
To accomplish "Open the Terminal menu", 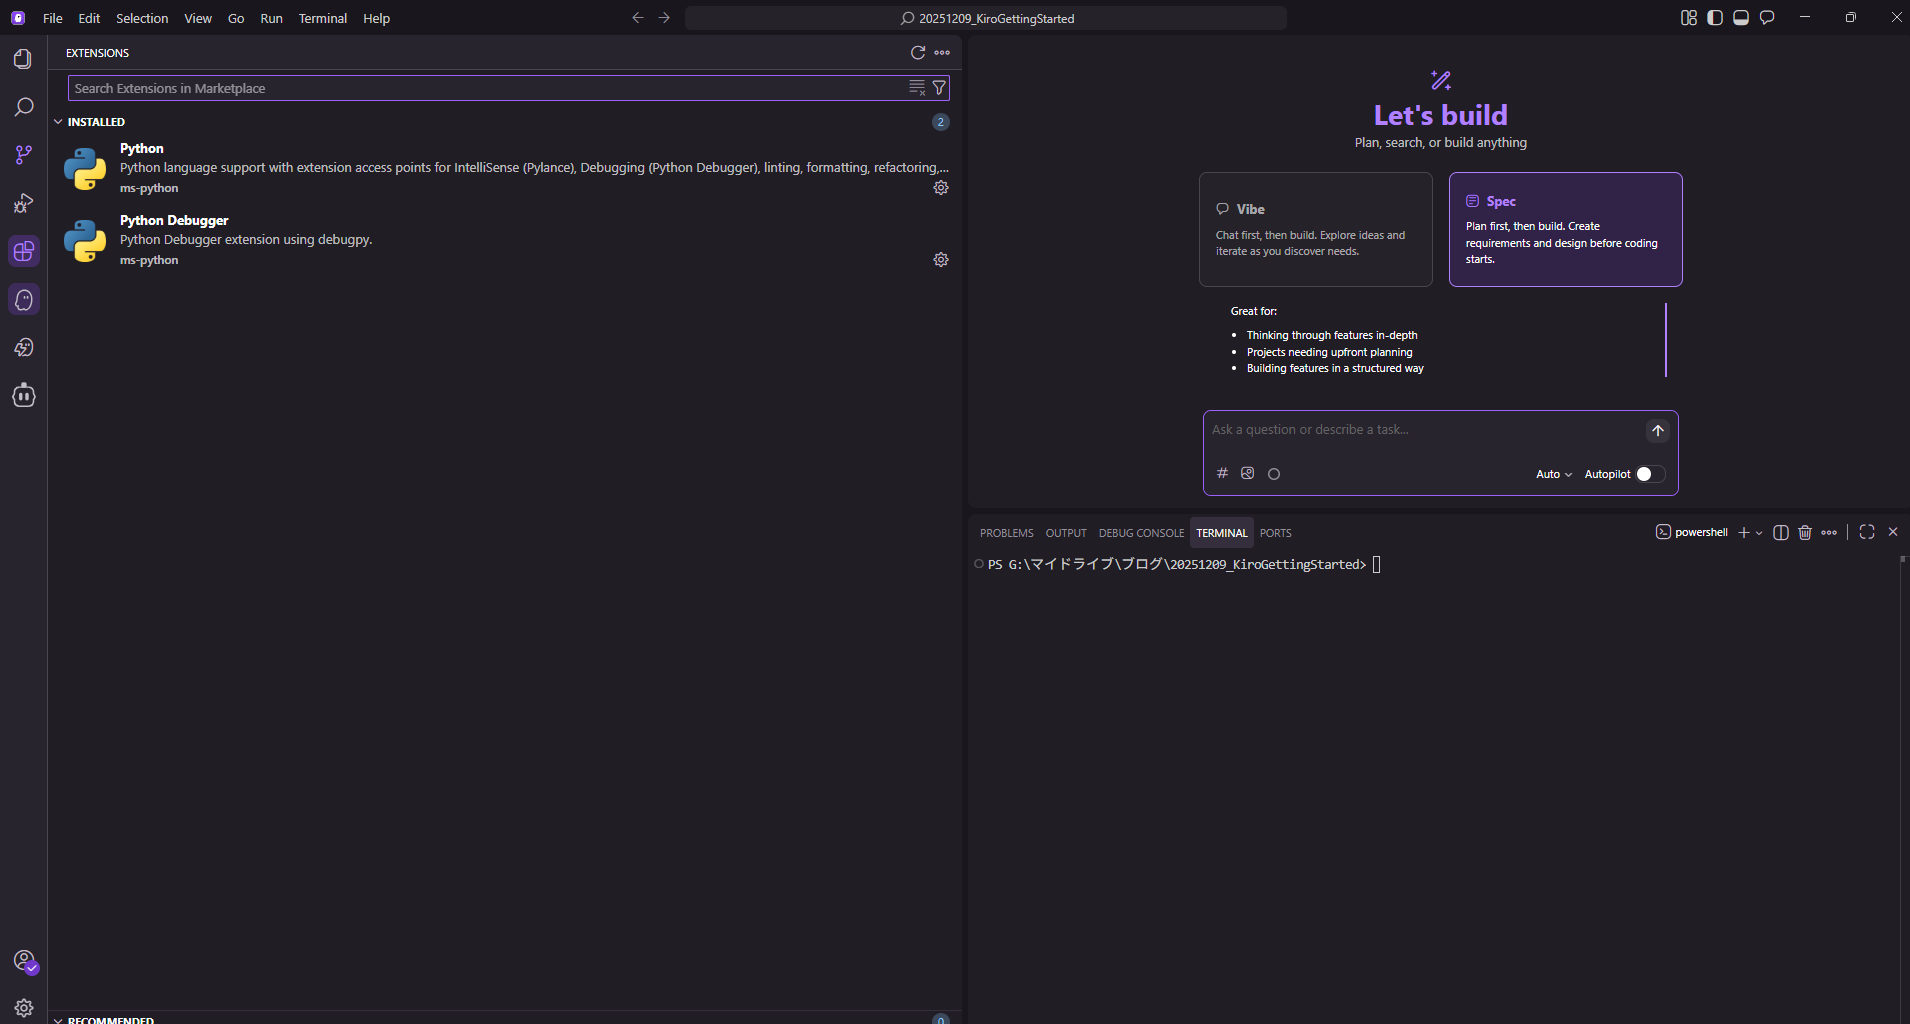I will click(x=322, y=18).
